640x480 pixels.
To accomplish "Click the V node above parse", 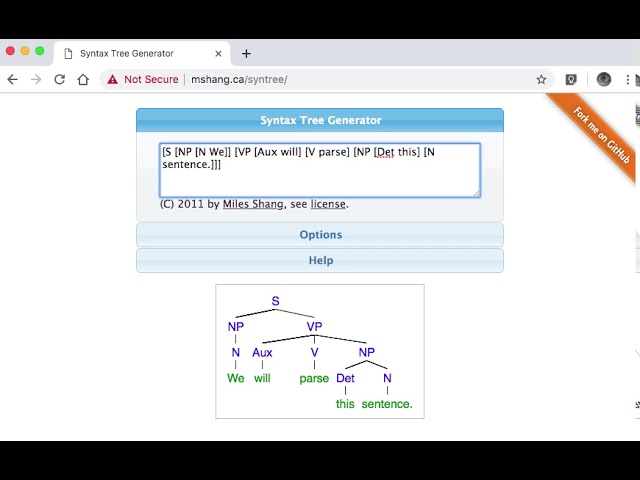I will (x=314, y=352).
